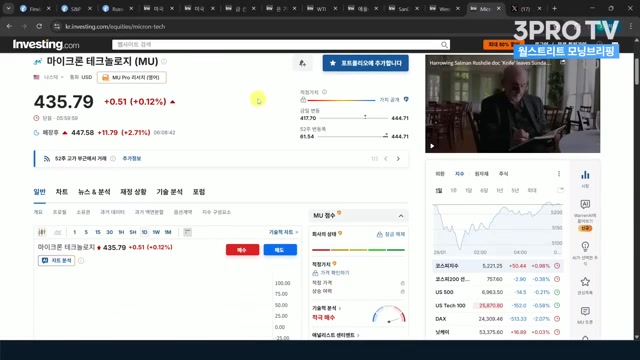640x360 pixels.
Task: Click the red 매수 buy button
Action: point(242,250)
